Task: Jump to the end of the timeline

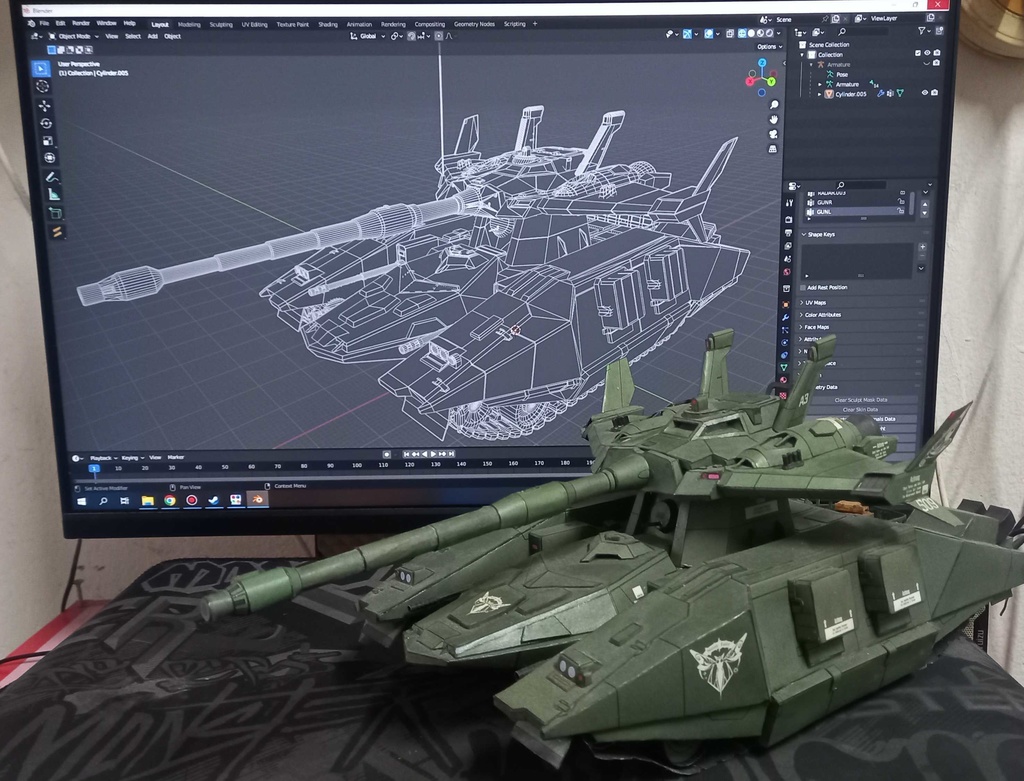Action: click(x=451, y=454)
